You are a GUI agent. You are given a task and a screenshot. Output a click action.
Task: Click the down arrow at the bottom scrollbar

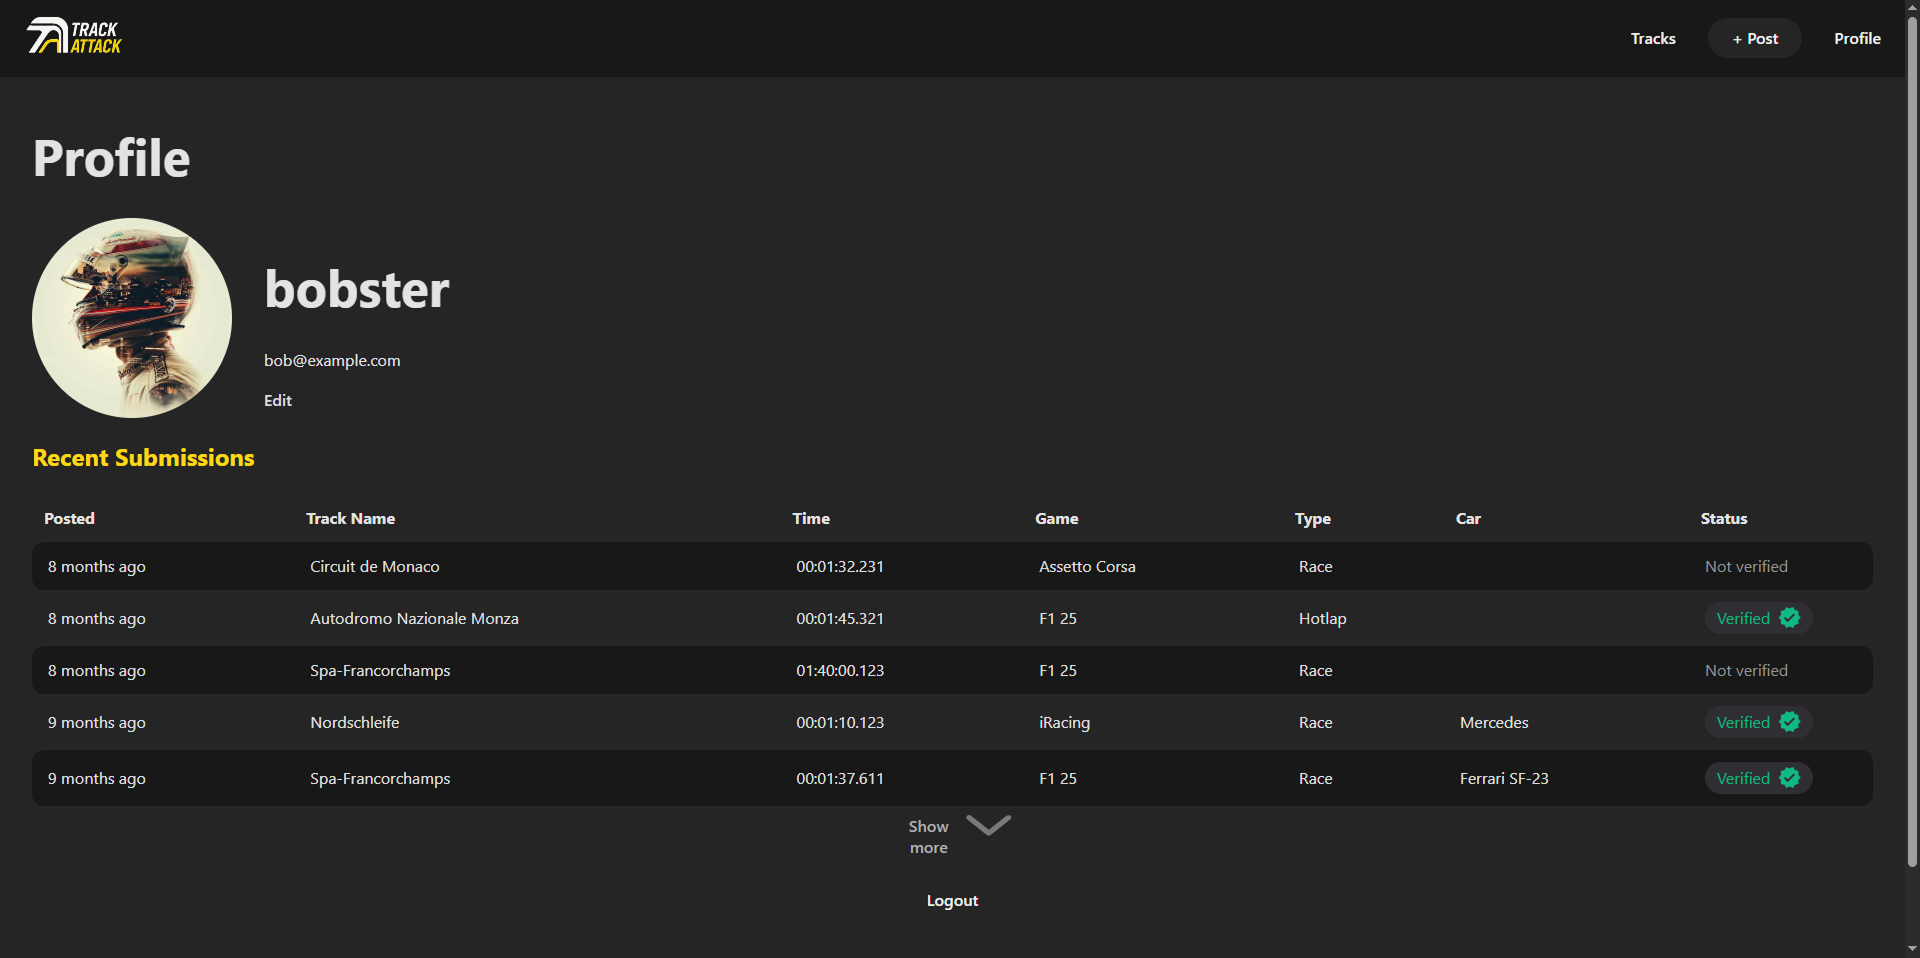point(1911,949)
